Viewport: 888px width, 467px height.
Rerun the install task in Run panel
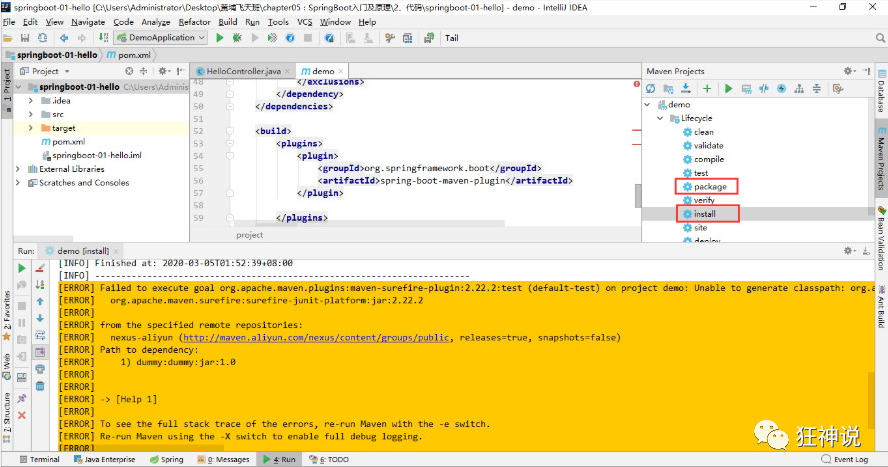[x=22, y=268]
